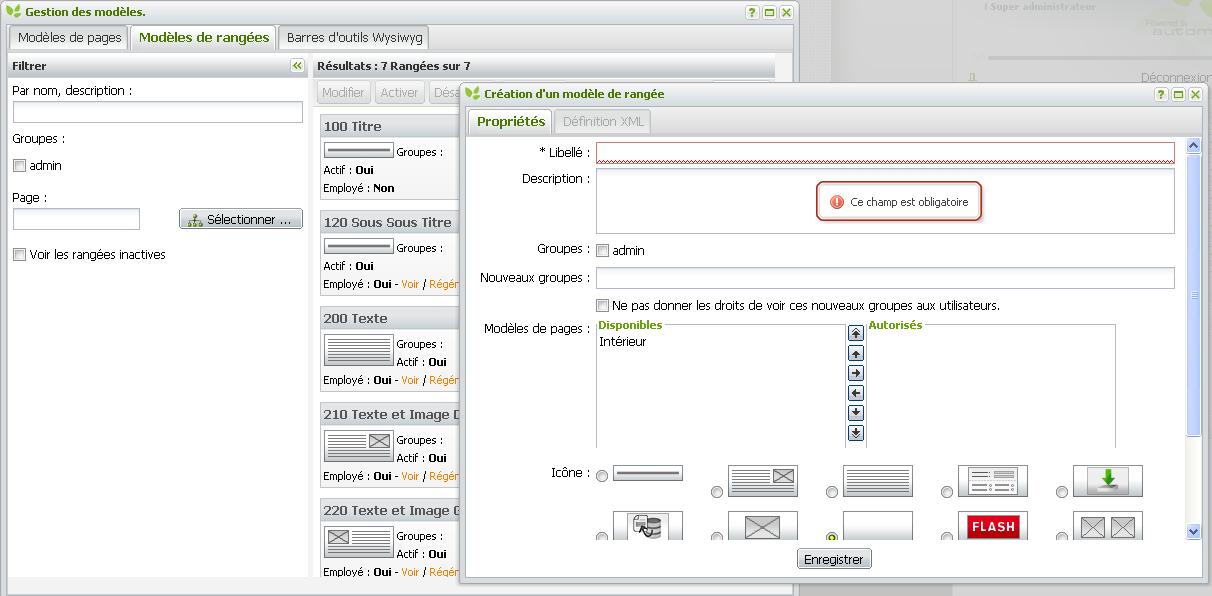Viewport: 1212px width, 596px height.
Task: Click the 220 Texte et Image row thumbnail
Action: (359, 542)
